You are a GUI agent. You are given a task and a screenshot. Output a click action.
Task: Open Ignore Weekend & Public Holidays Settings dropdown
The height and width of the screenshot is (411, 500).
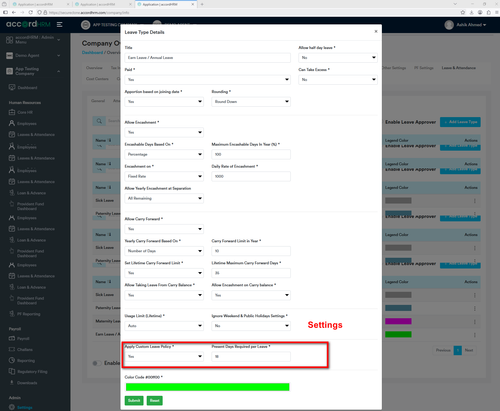pyautogui.click(x=251, y=326)
